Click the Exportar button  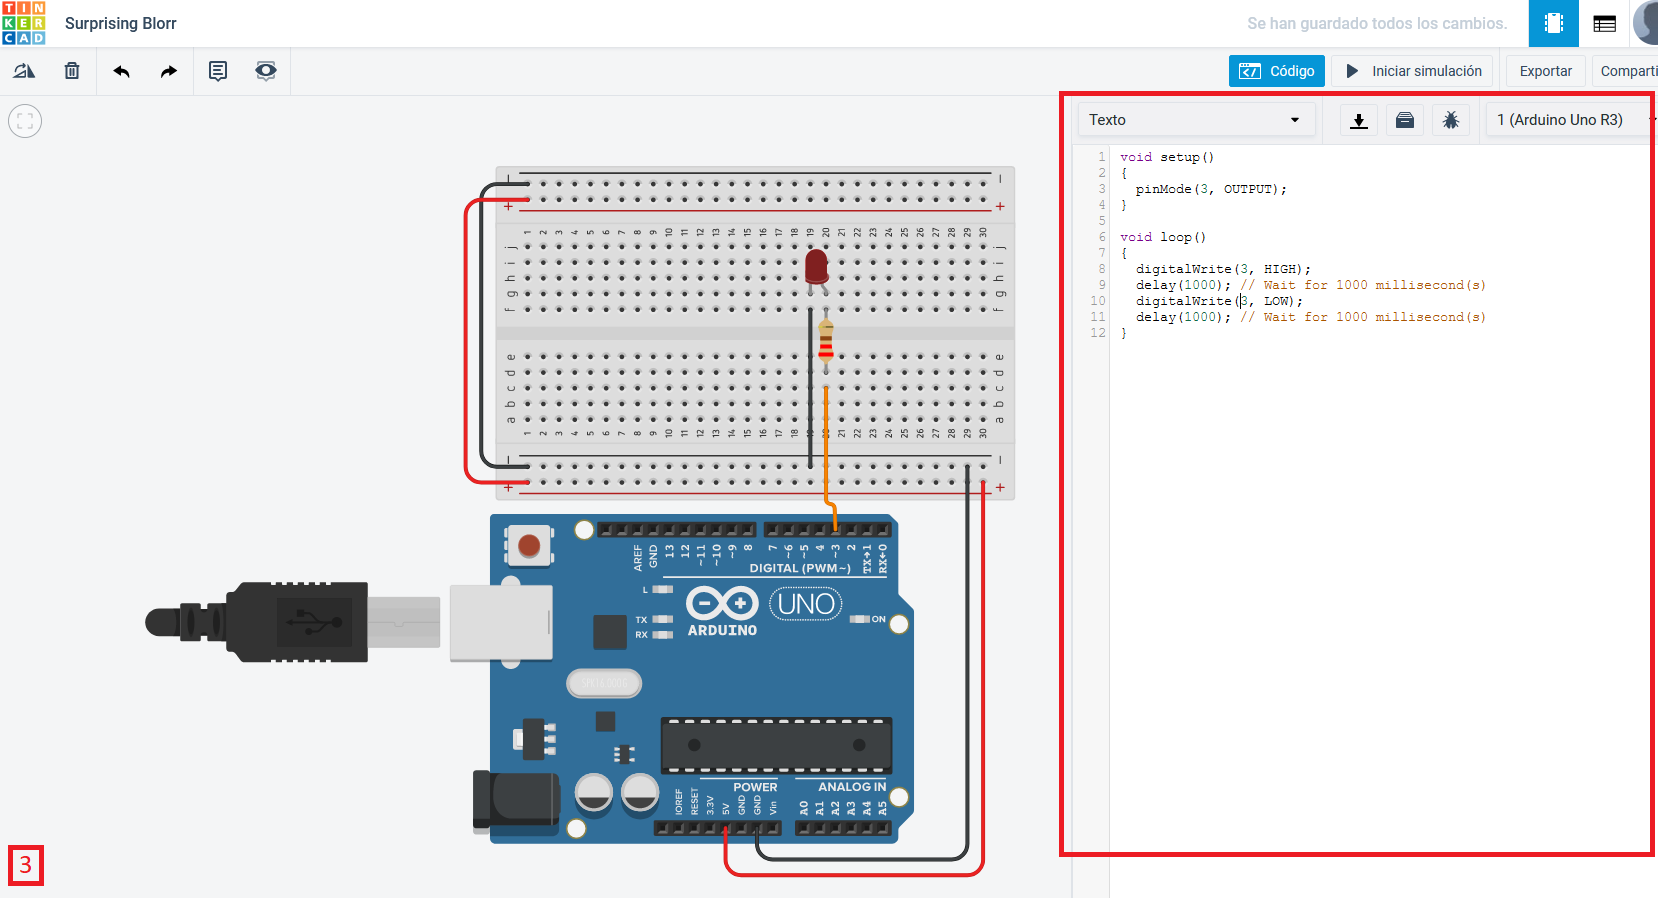click(1545, 71)
